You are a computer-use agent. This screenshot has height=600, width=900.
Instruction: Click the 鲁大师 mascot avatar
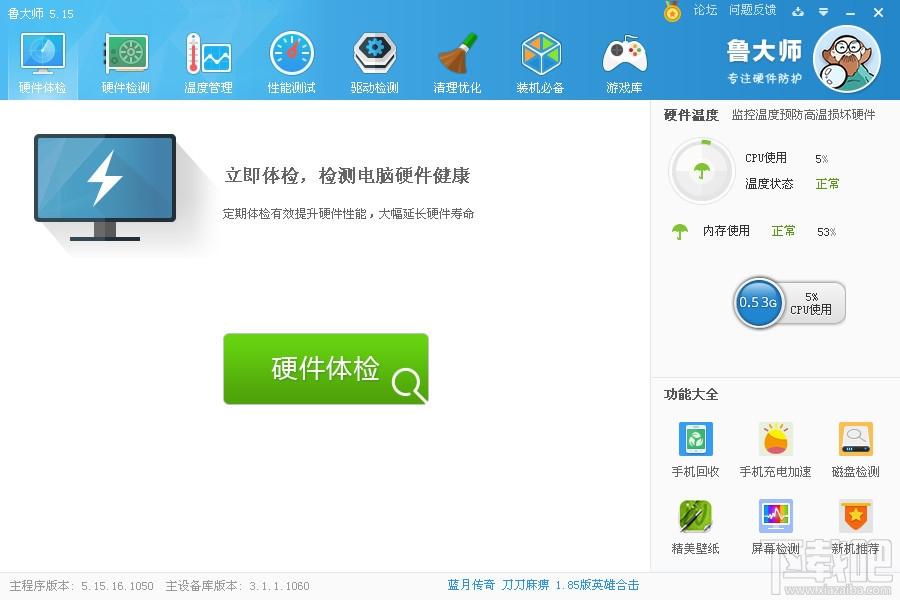coord(847,59)
